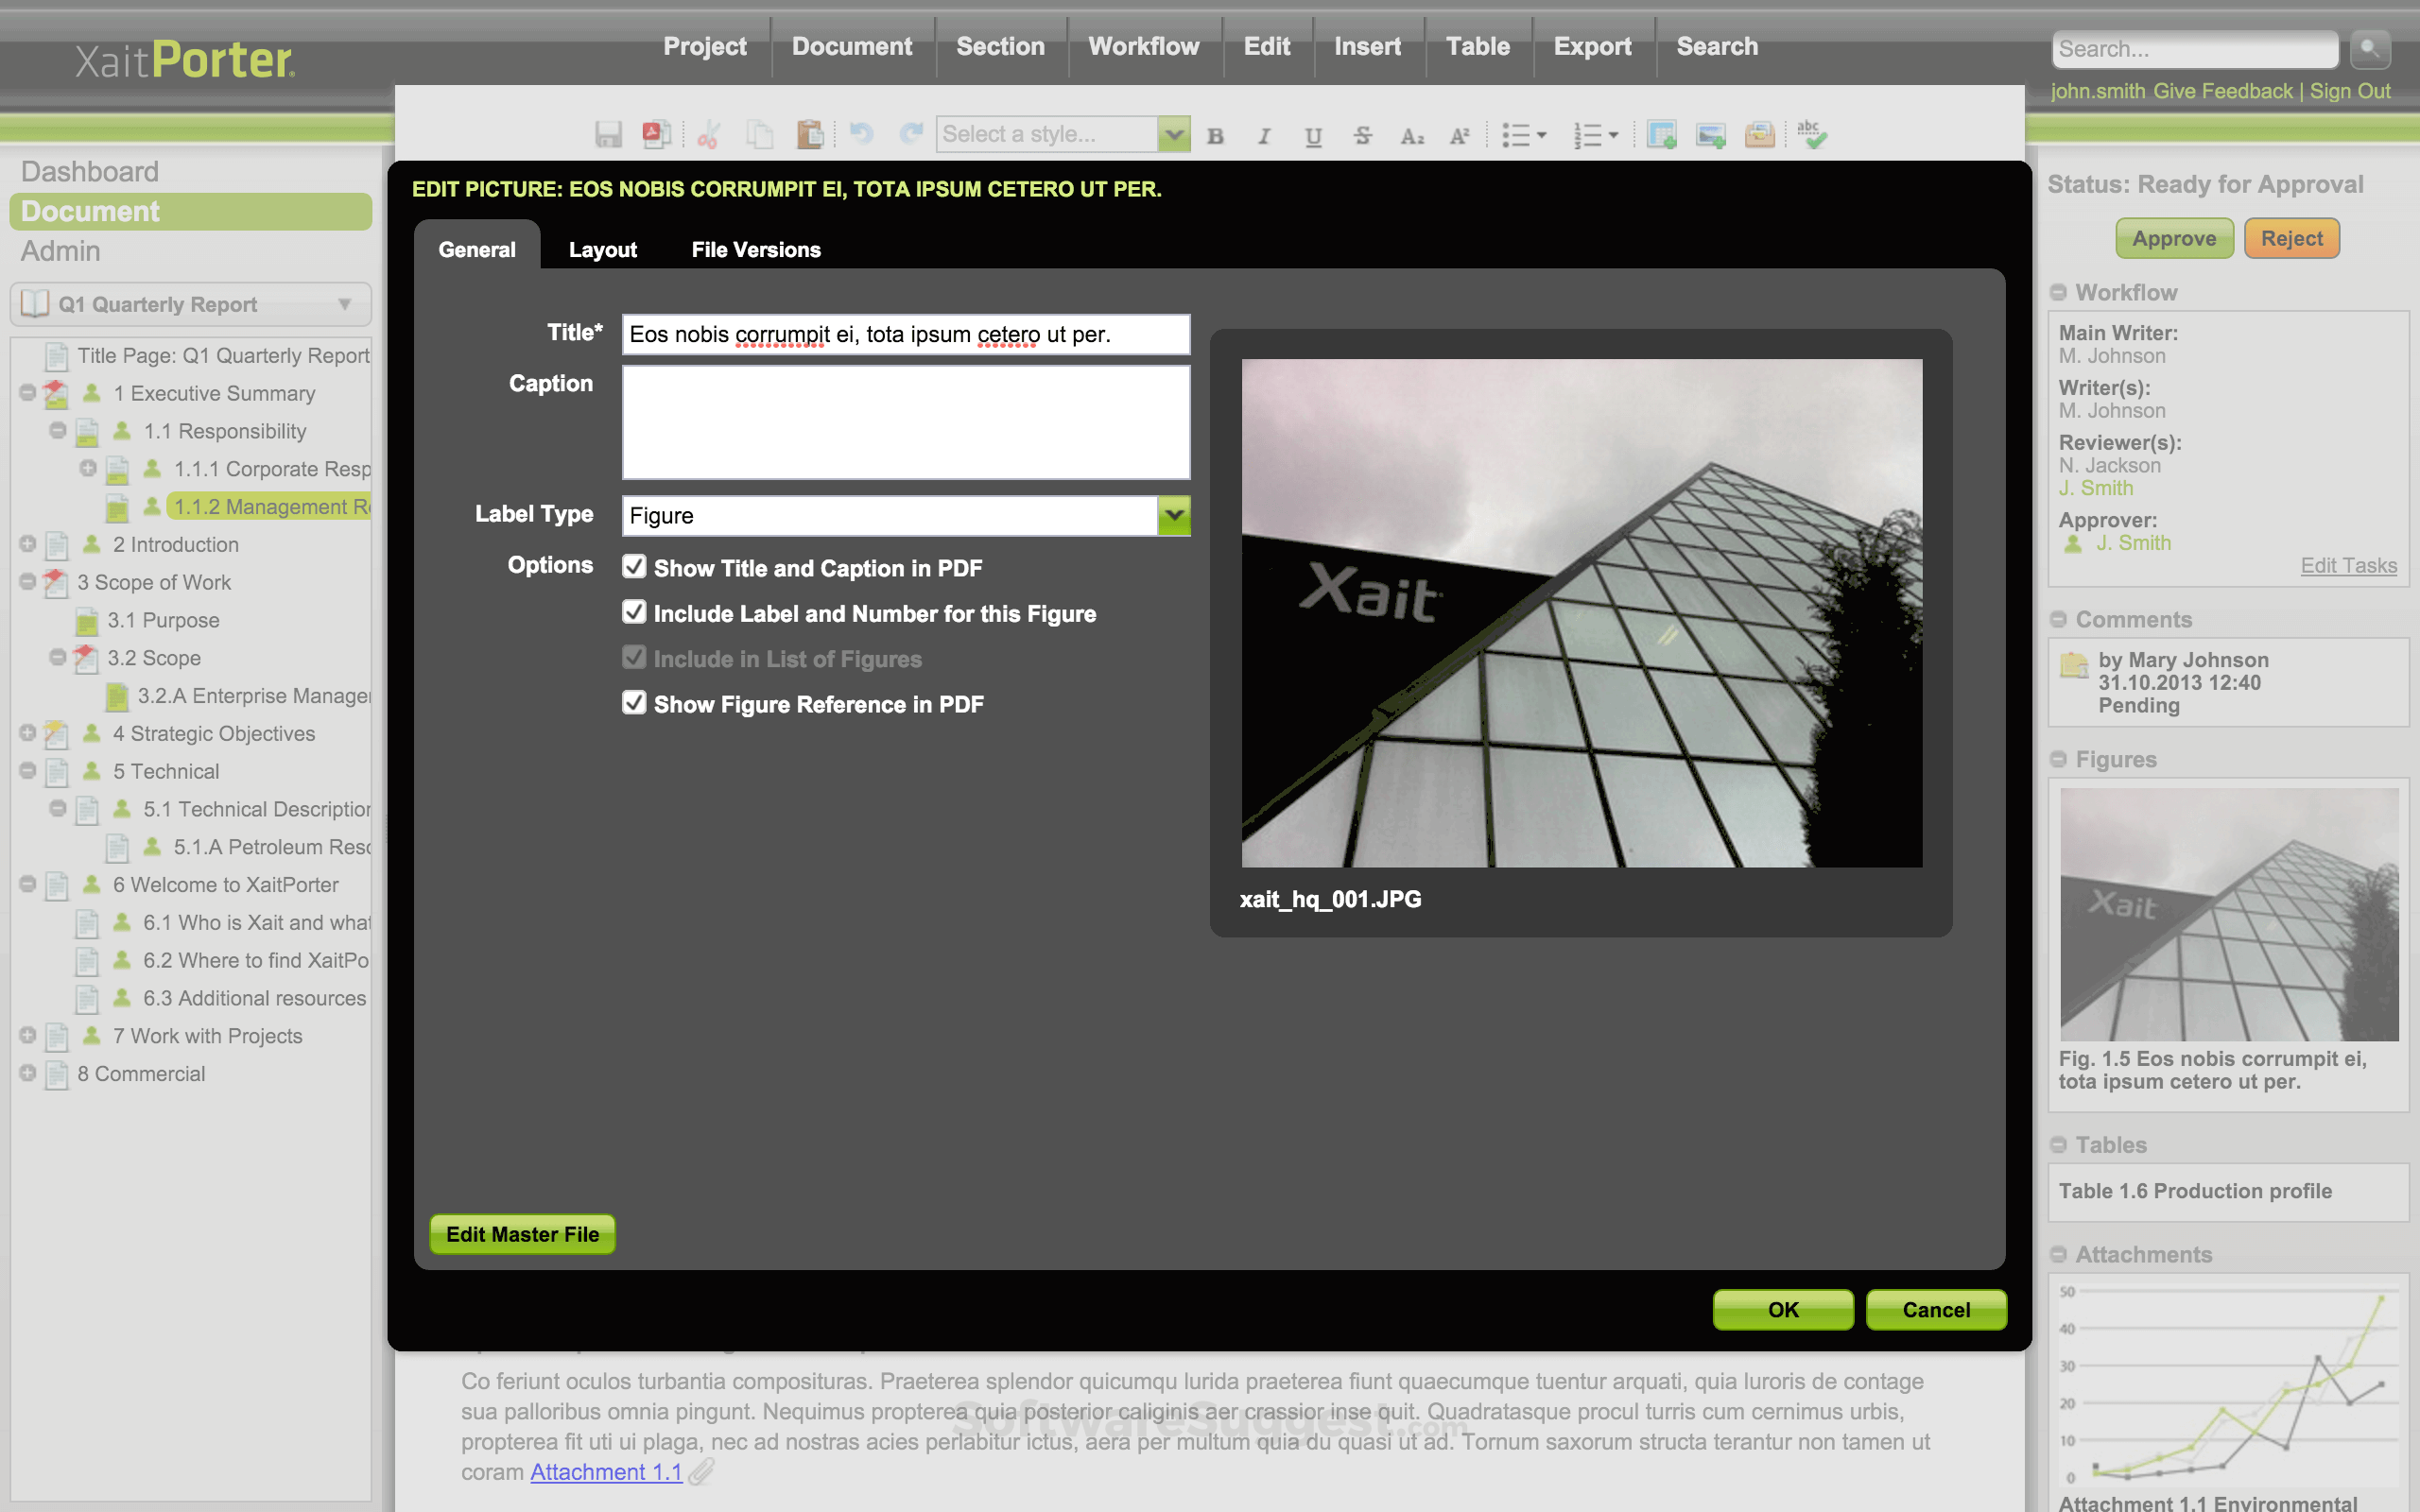
Task: Click the Undo icon
Action: click(861, 134)
